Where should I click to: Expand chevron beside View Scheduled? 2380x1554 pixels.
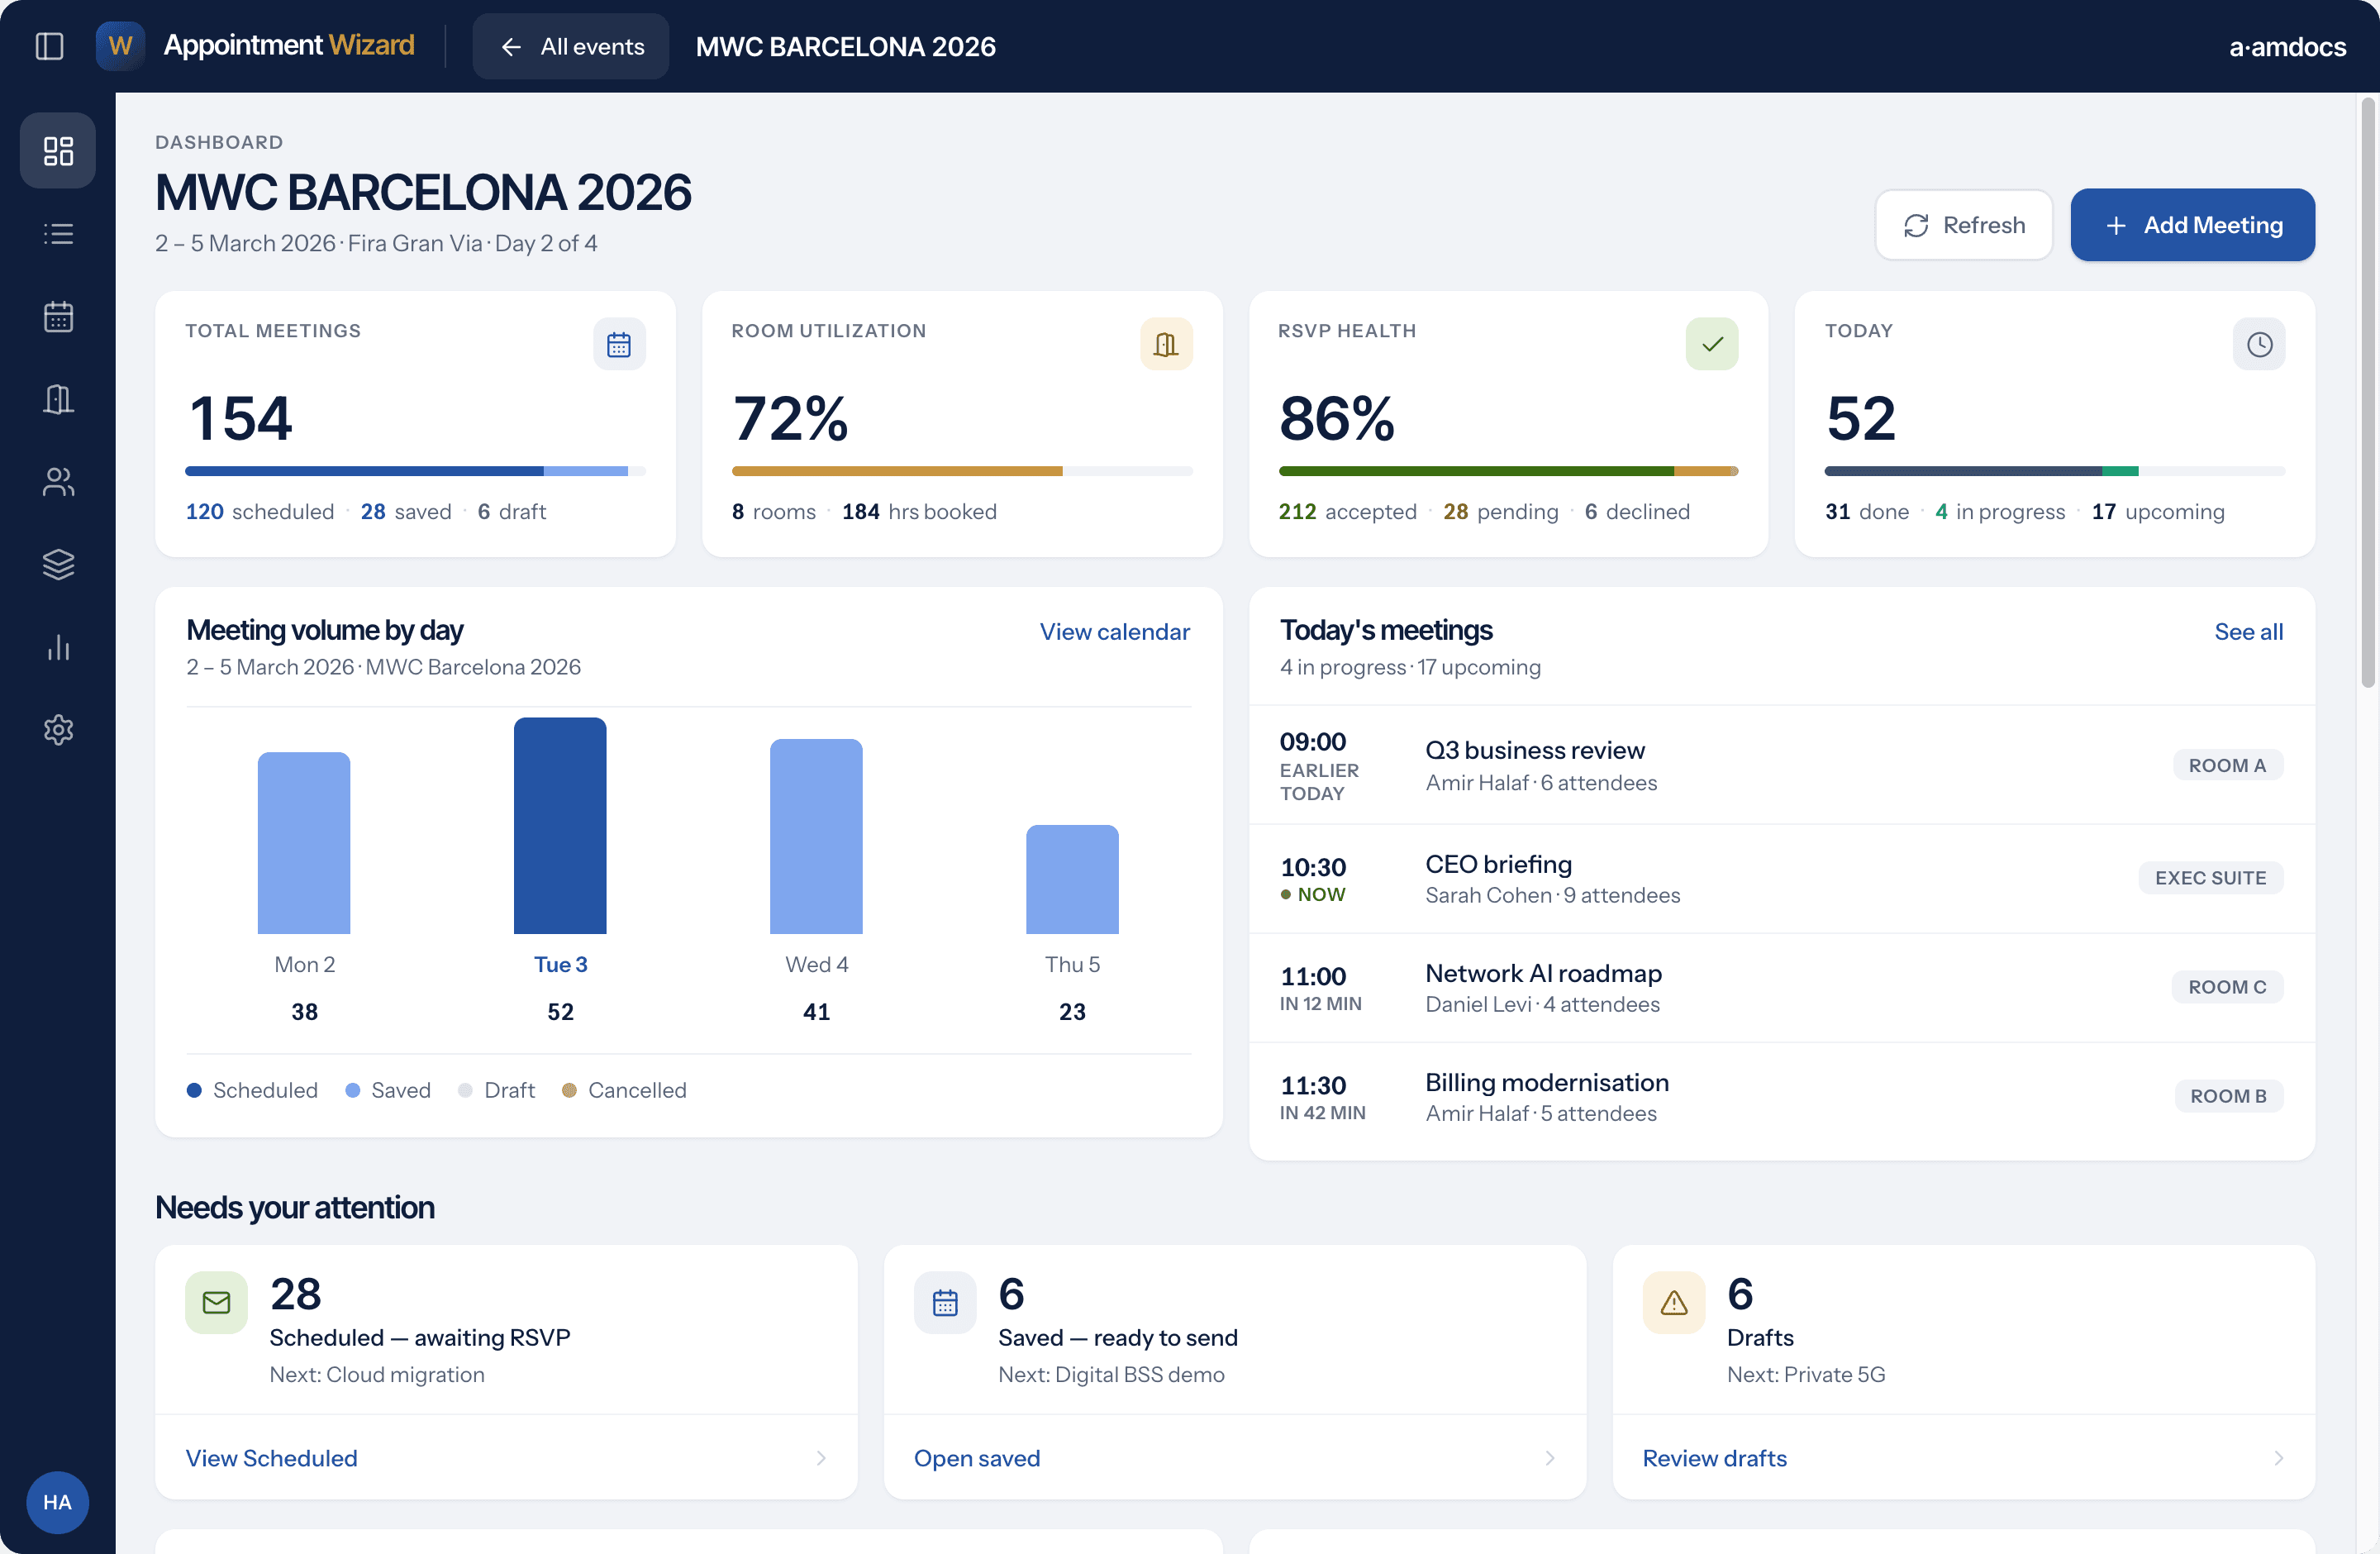pos(821,1458)
